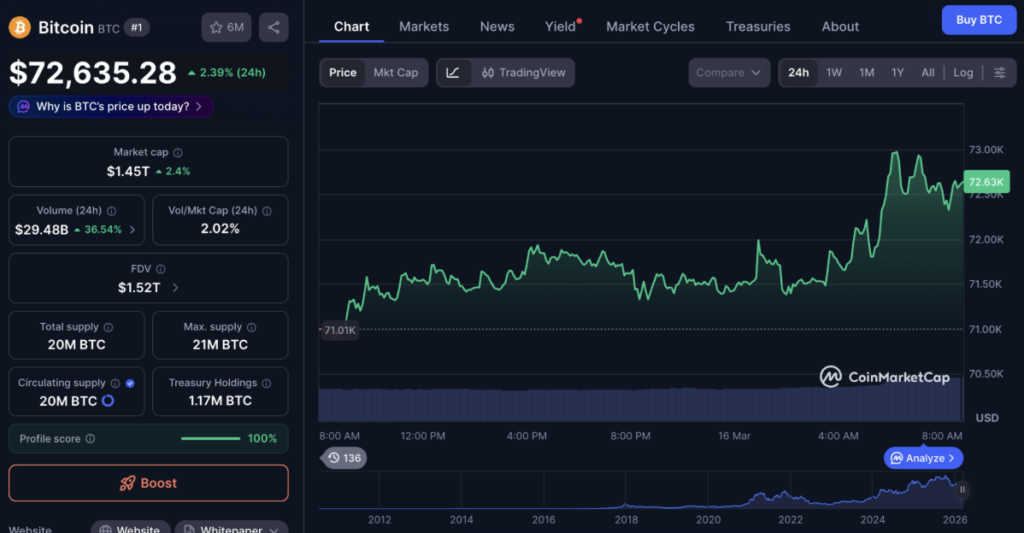The height and width of the screenshot is (533, 1024).
Task: Click the range slider handle on mini timeline
Action: 962,489
